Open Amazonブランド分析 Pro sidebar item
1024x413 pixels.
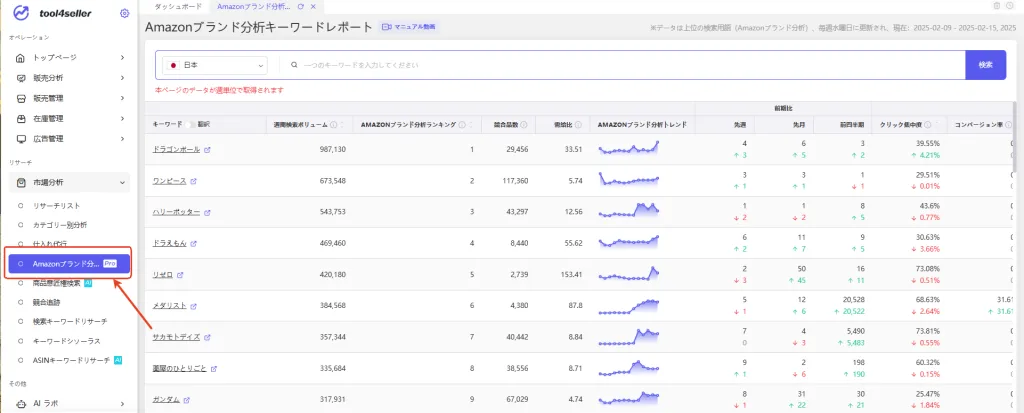(69, 264)
